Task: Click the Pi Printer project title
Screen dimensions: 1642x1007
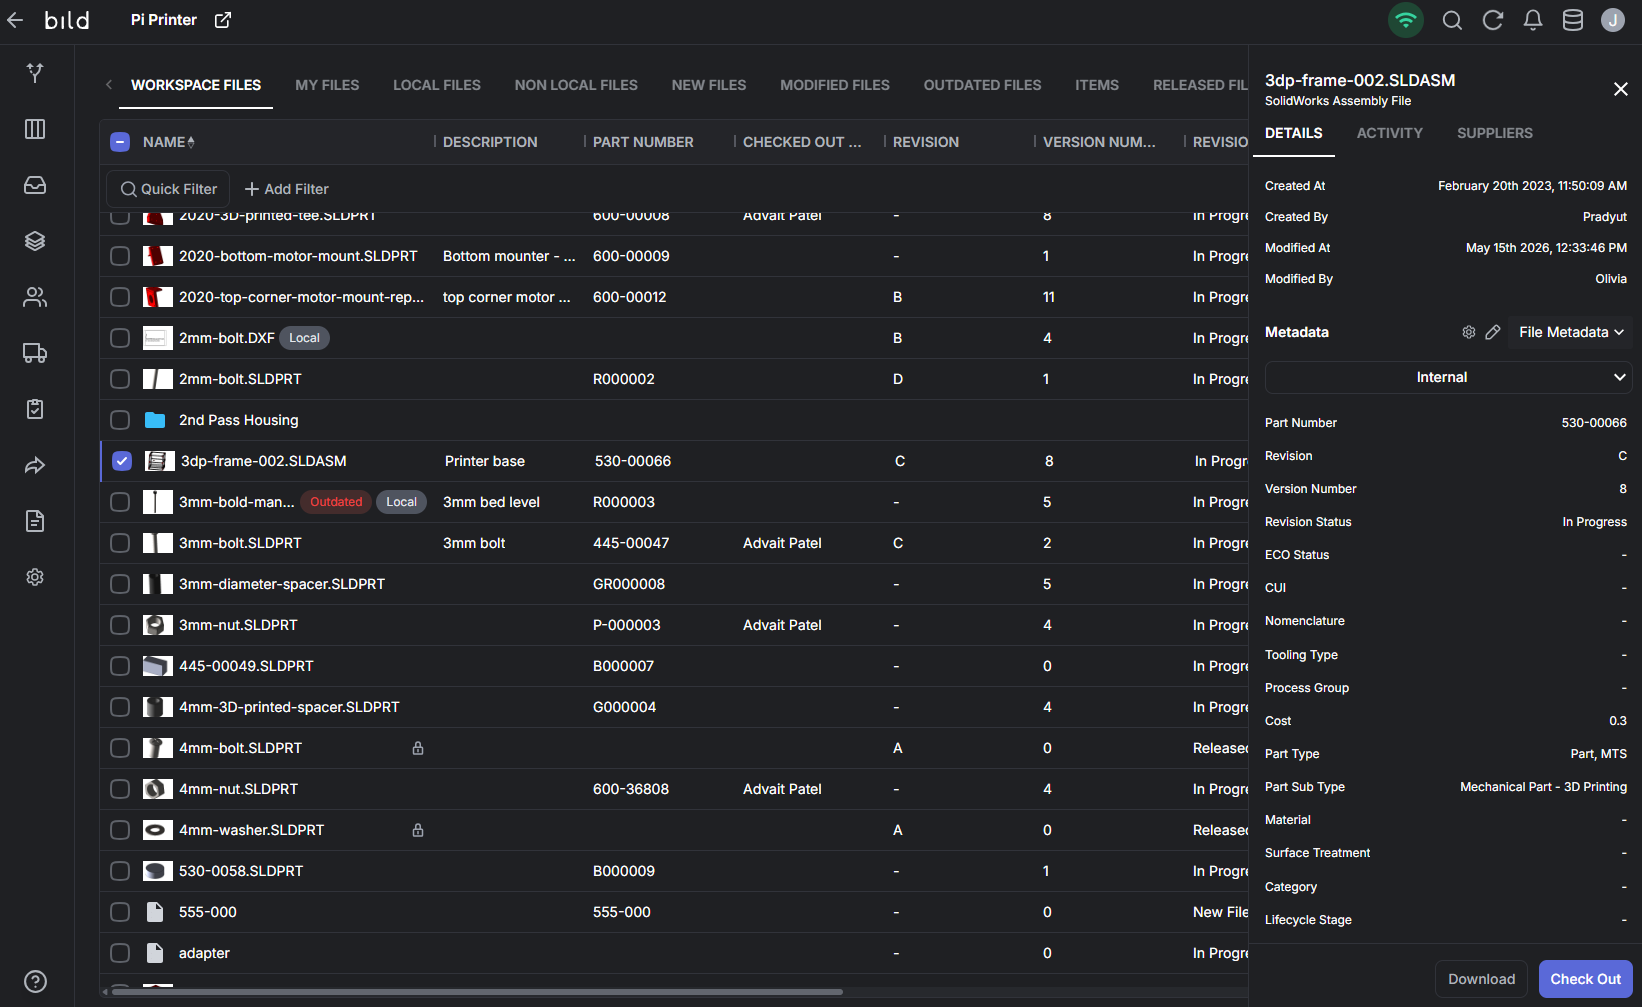Action: coord(164,20)
